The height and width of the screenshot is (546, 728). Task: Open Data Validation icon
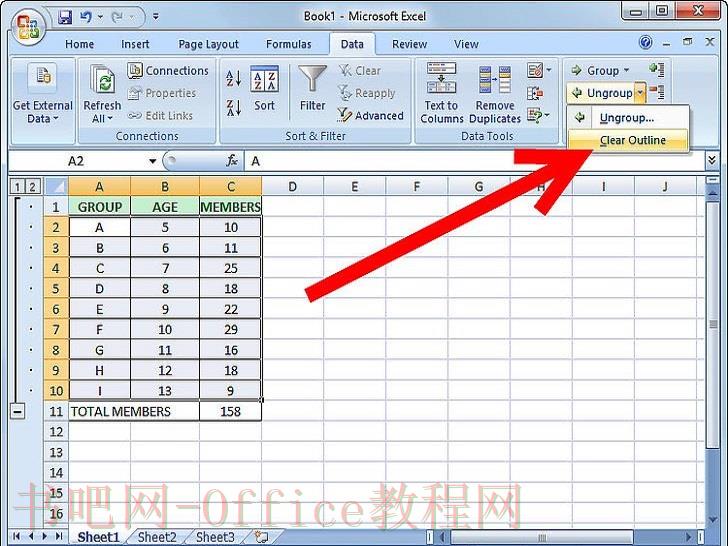pyautogui.click(x=535, y=71)
